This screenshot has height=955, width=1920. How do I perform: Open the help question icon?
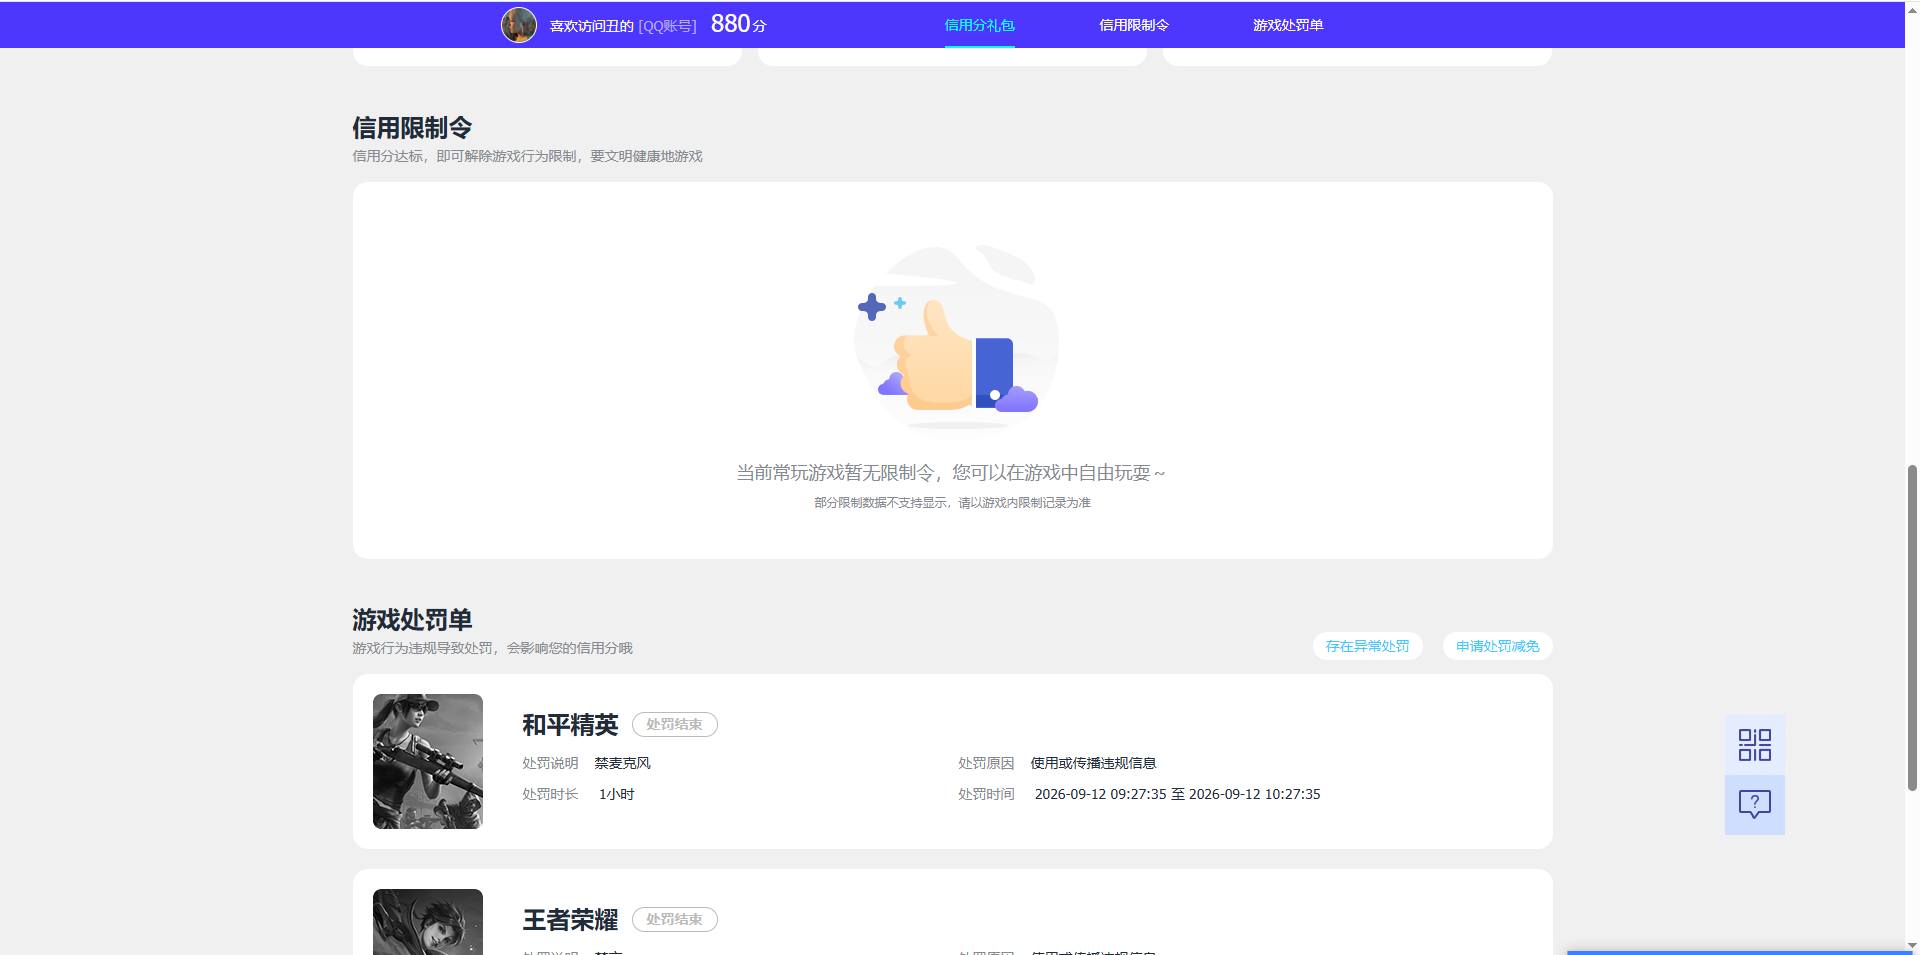pos(1754,805)
